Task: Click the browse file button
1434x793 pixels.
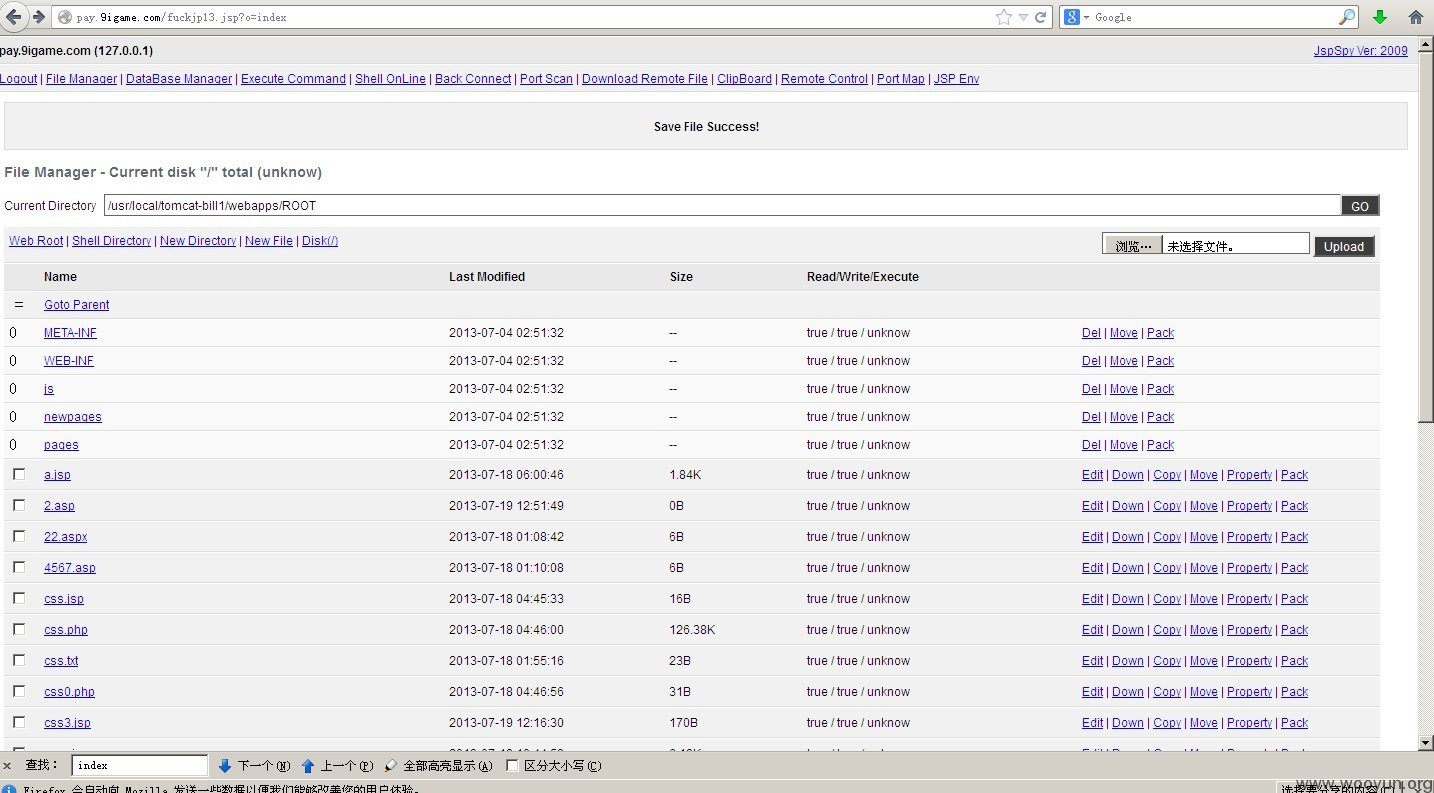Action: (1132, 245)
